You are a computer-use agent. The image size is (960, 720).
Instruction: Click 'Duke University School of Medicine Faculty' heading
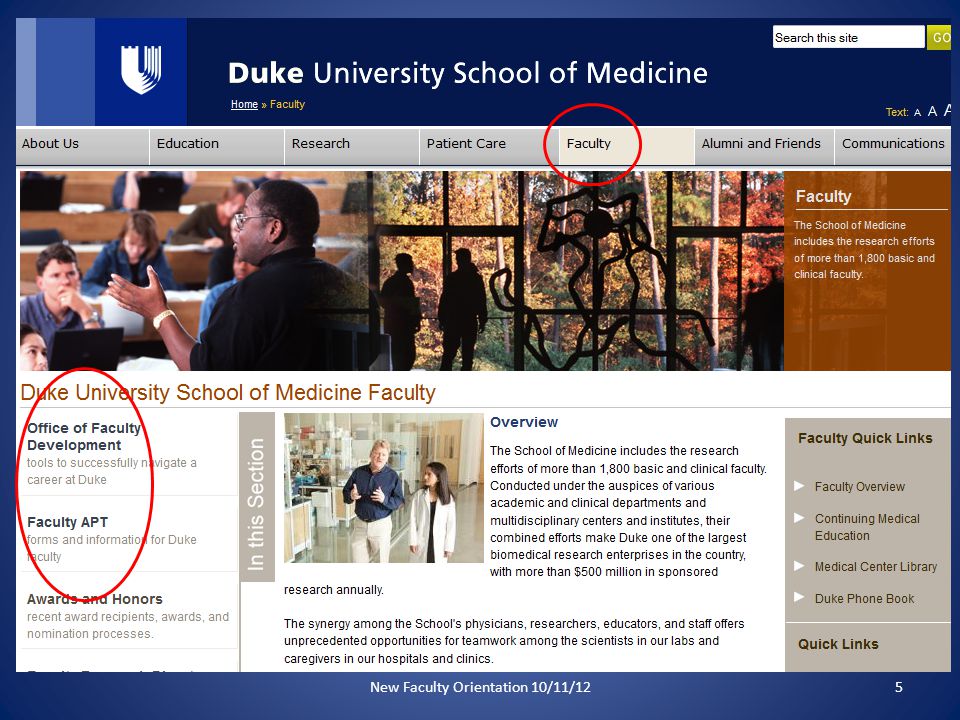pos(228,392)
